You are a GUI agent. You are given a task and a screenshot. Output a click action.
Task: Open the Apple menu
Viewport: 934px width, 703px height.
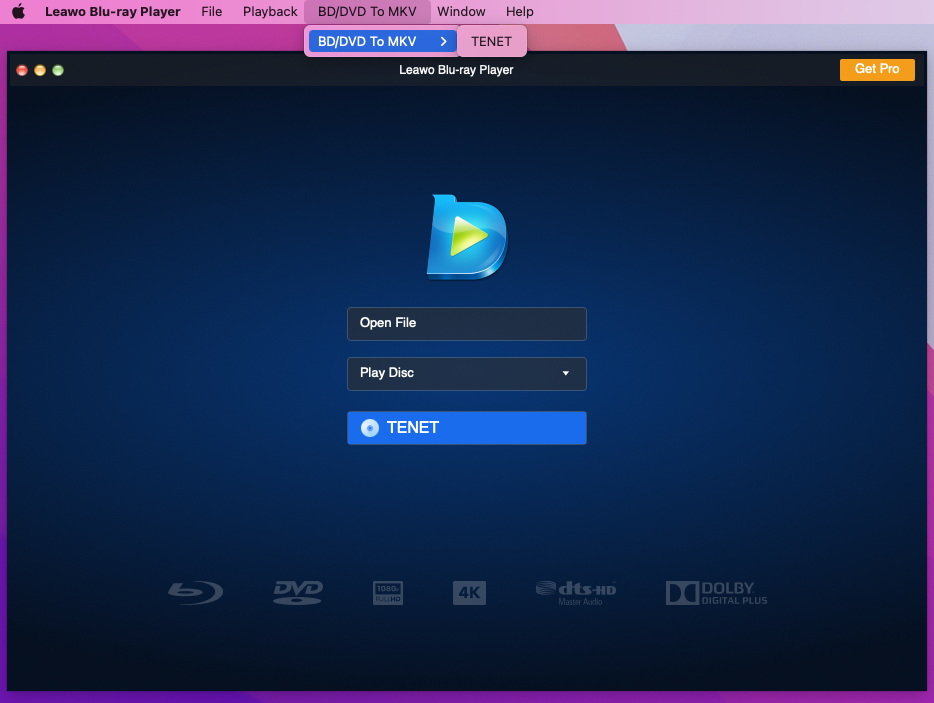pyautogui.click(x=18, y=11)
